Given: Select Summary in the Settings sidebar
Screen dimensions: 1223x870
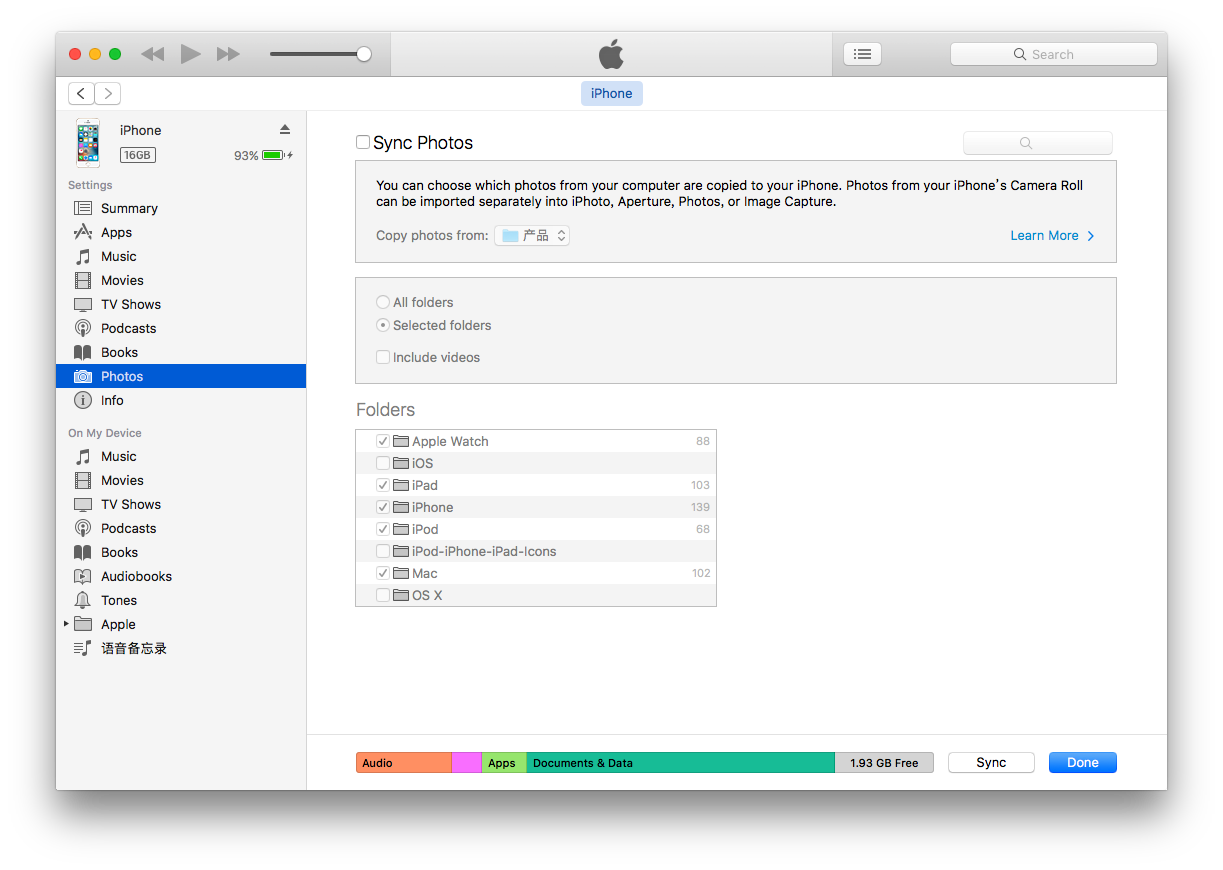Looking at the screenshot, I should (x=129, y=208).
